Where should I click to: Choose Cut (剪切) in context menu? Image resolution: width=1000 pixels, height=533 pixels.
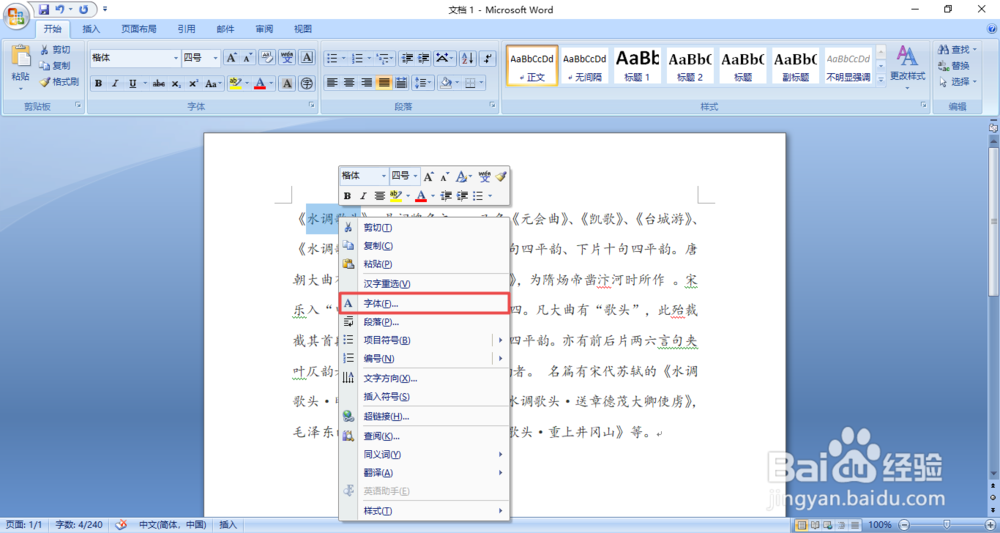424,228
